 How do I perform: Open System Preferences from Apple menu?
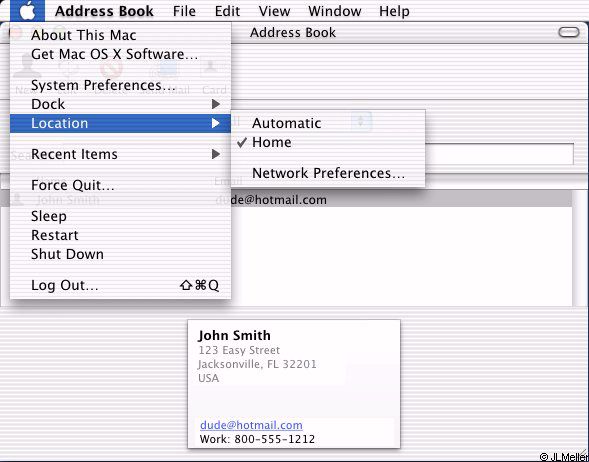tap(120, 85)
